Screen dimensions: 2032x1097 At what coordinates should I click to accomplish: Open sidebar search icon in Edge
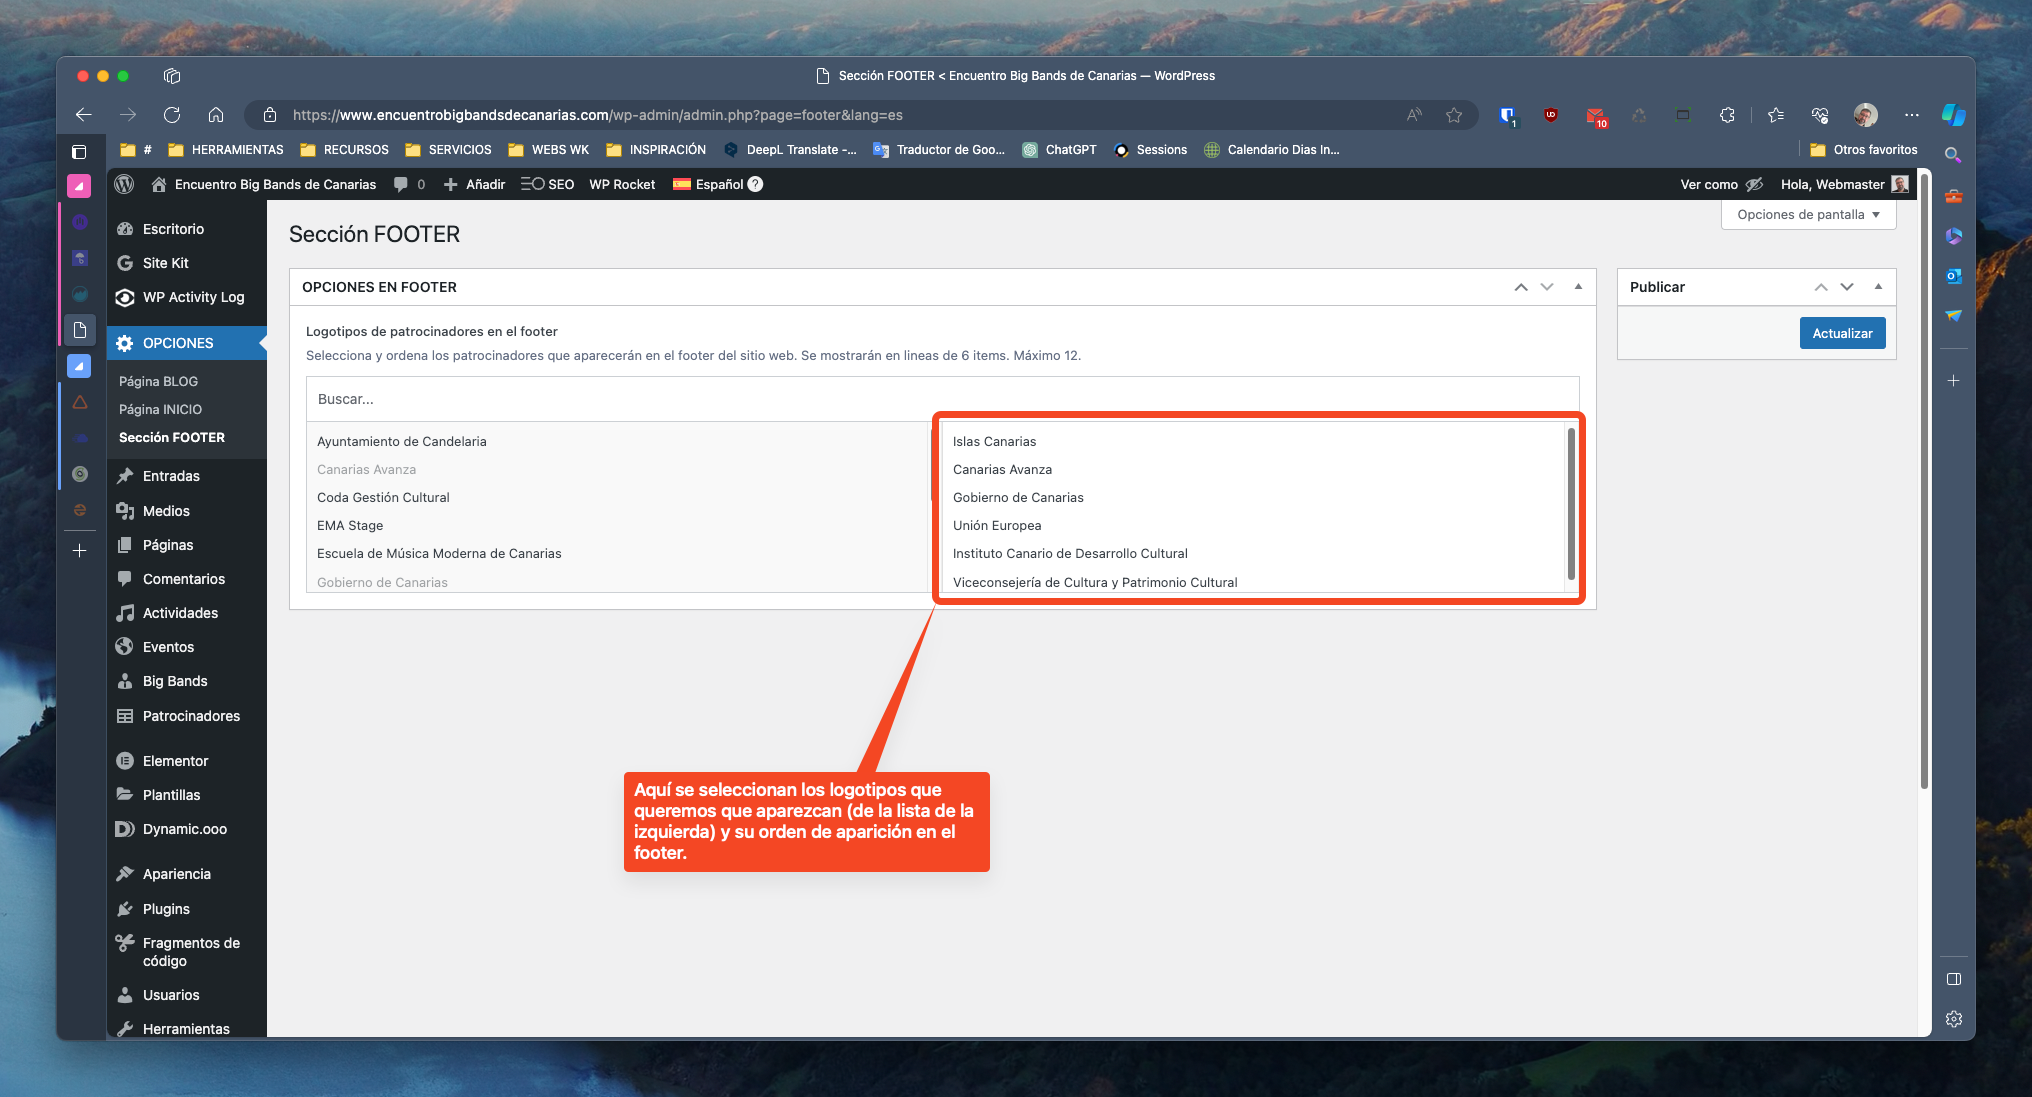(1953, 155)
